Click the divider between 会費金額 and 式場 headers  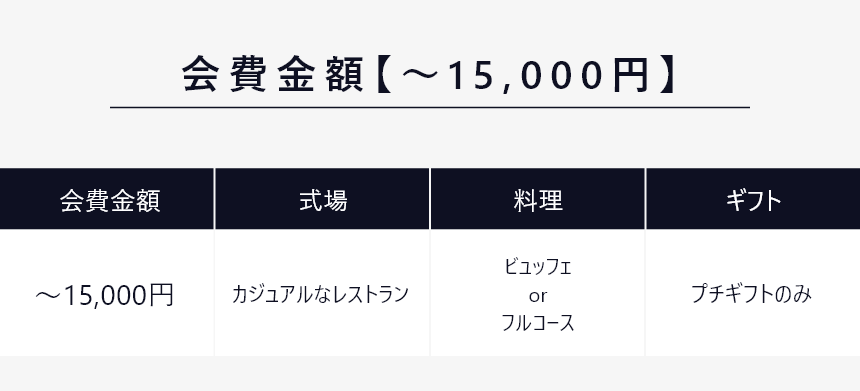pos(214,199)
